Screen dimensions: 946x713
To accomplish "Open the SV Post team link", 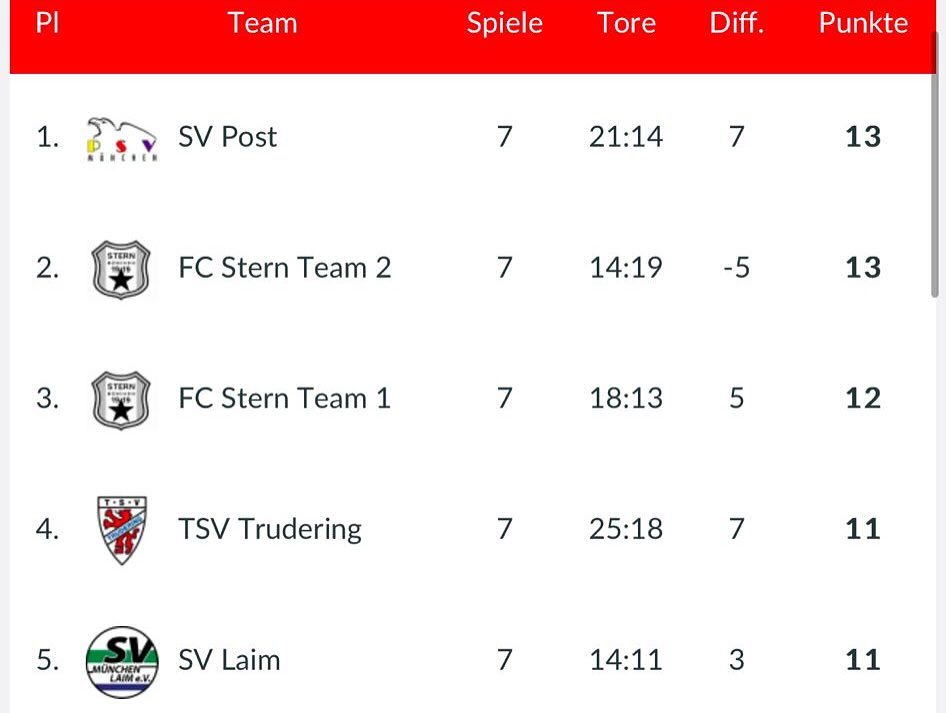I will coord(227,137).
